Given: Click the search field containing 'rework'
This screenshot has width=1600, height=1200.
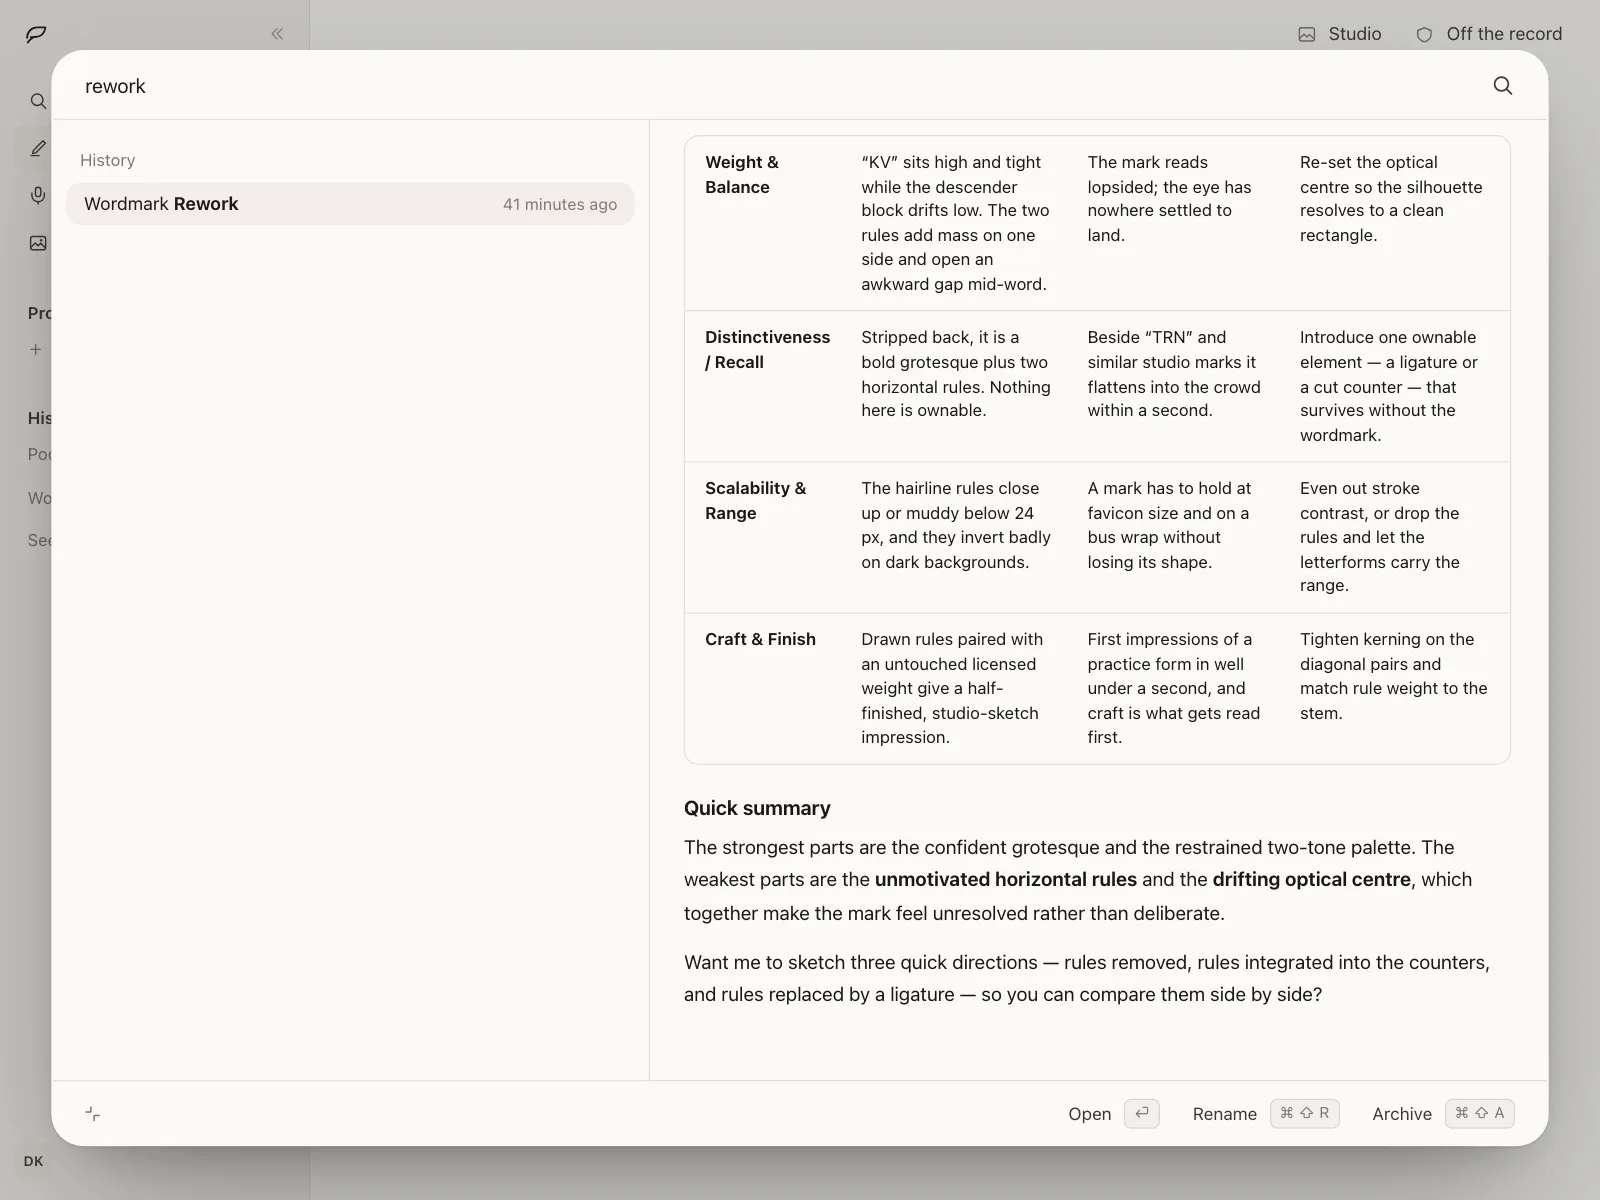Looking at the screenshot, I should [x=780, y=86].
